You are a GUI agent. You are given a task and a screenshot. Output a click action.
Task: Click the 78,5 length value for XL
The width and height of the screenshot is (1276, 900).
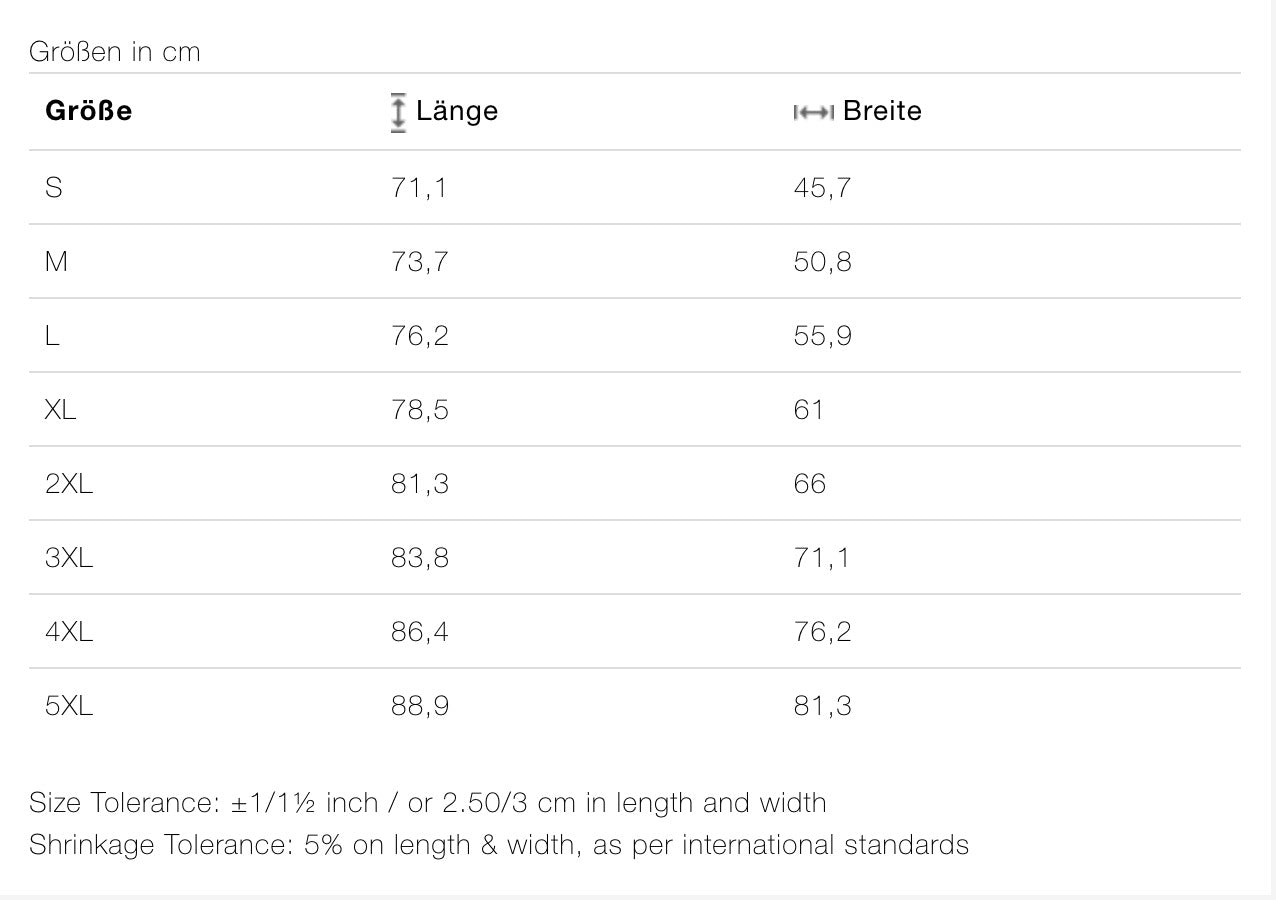[x=420, y=409]
